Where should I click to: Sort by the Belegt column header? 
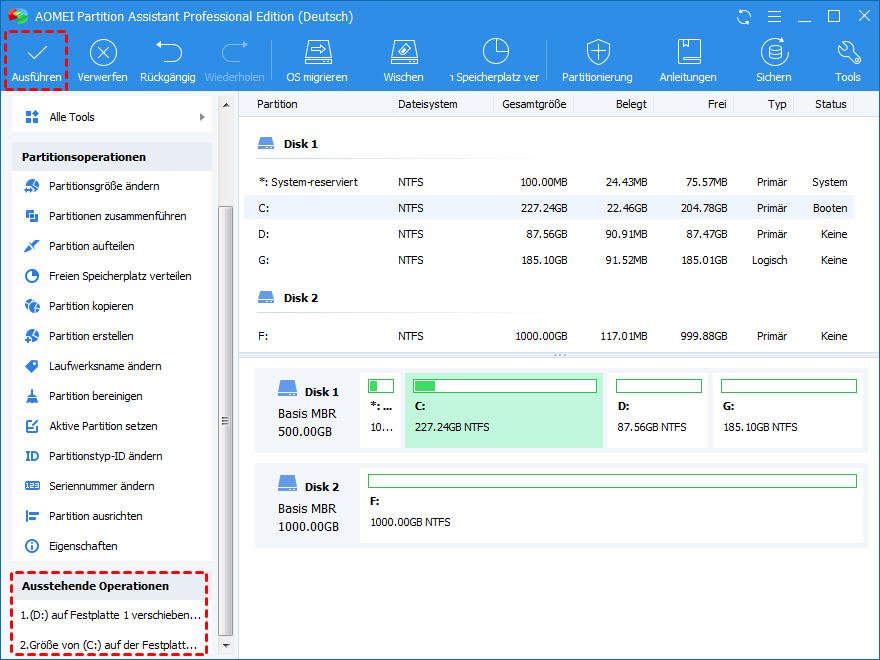[631, 104]
